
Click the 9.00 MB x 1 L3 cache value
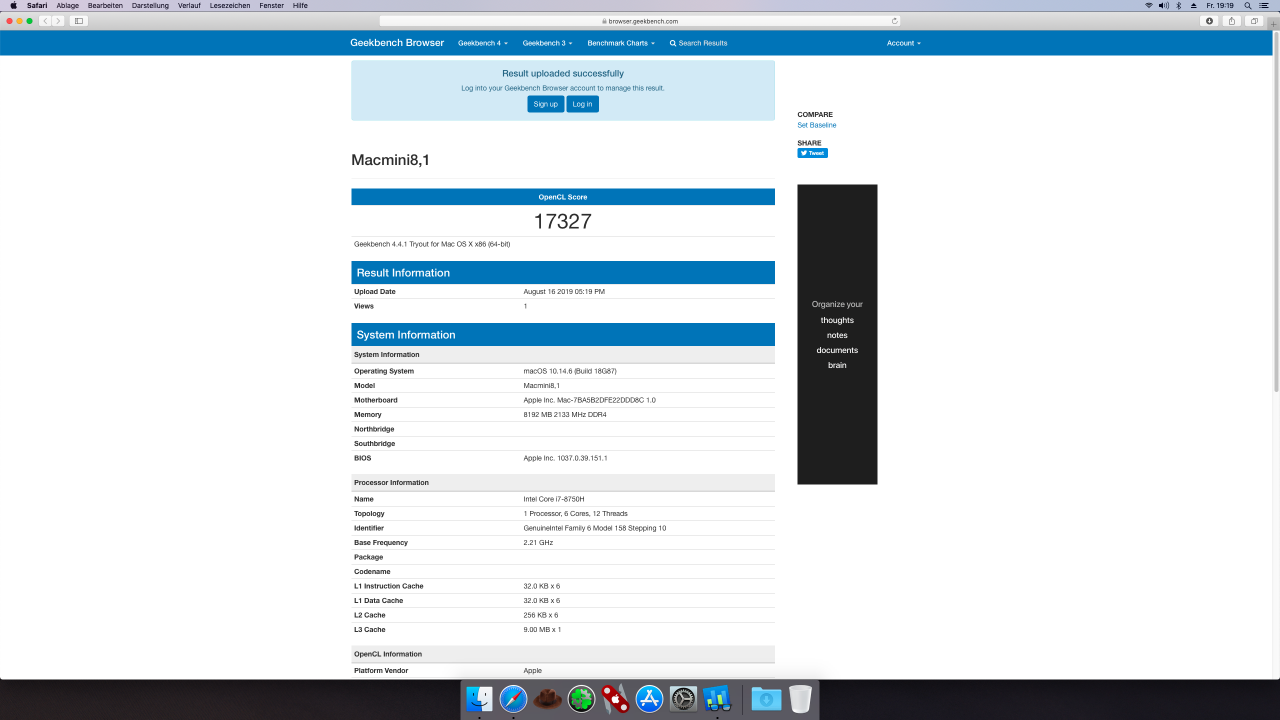(x=542, y=629)
